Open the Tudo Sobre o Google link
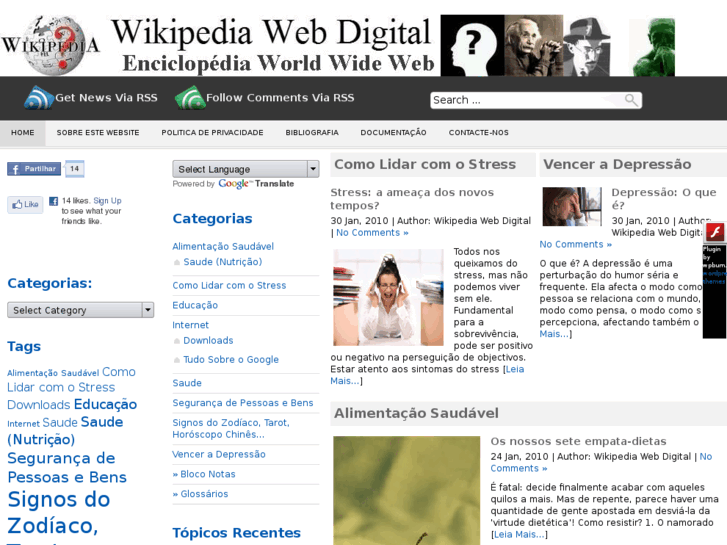 pos(231,359)
